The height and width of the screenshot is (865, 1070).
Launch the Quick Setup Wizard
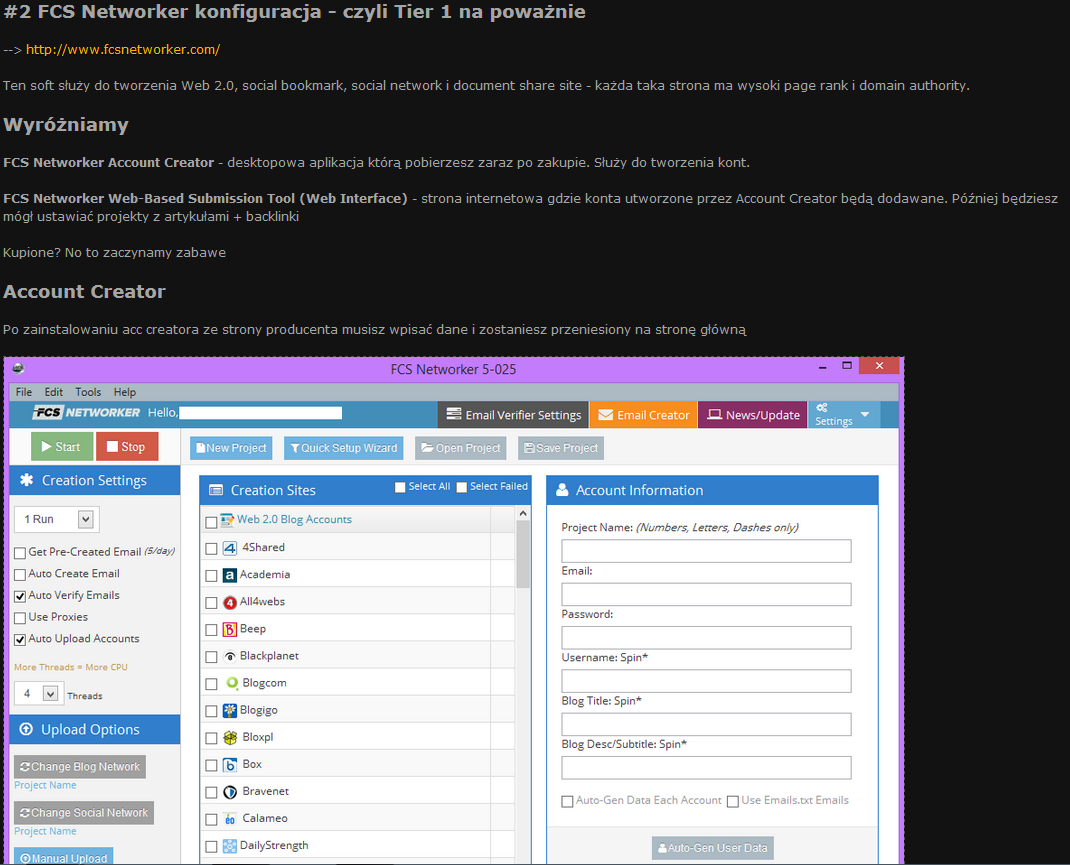[x=344, y=448]
